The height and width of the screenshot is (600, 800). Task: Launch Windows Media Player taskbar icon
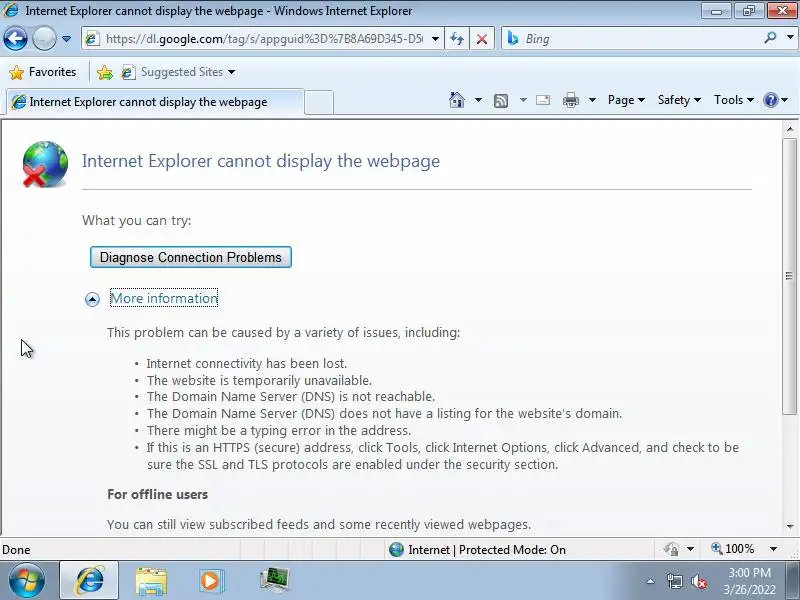(210, 581)
